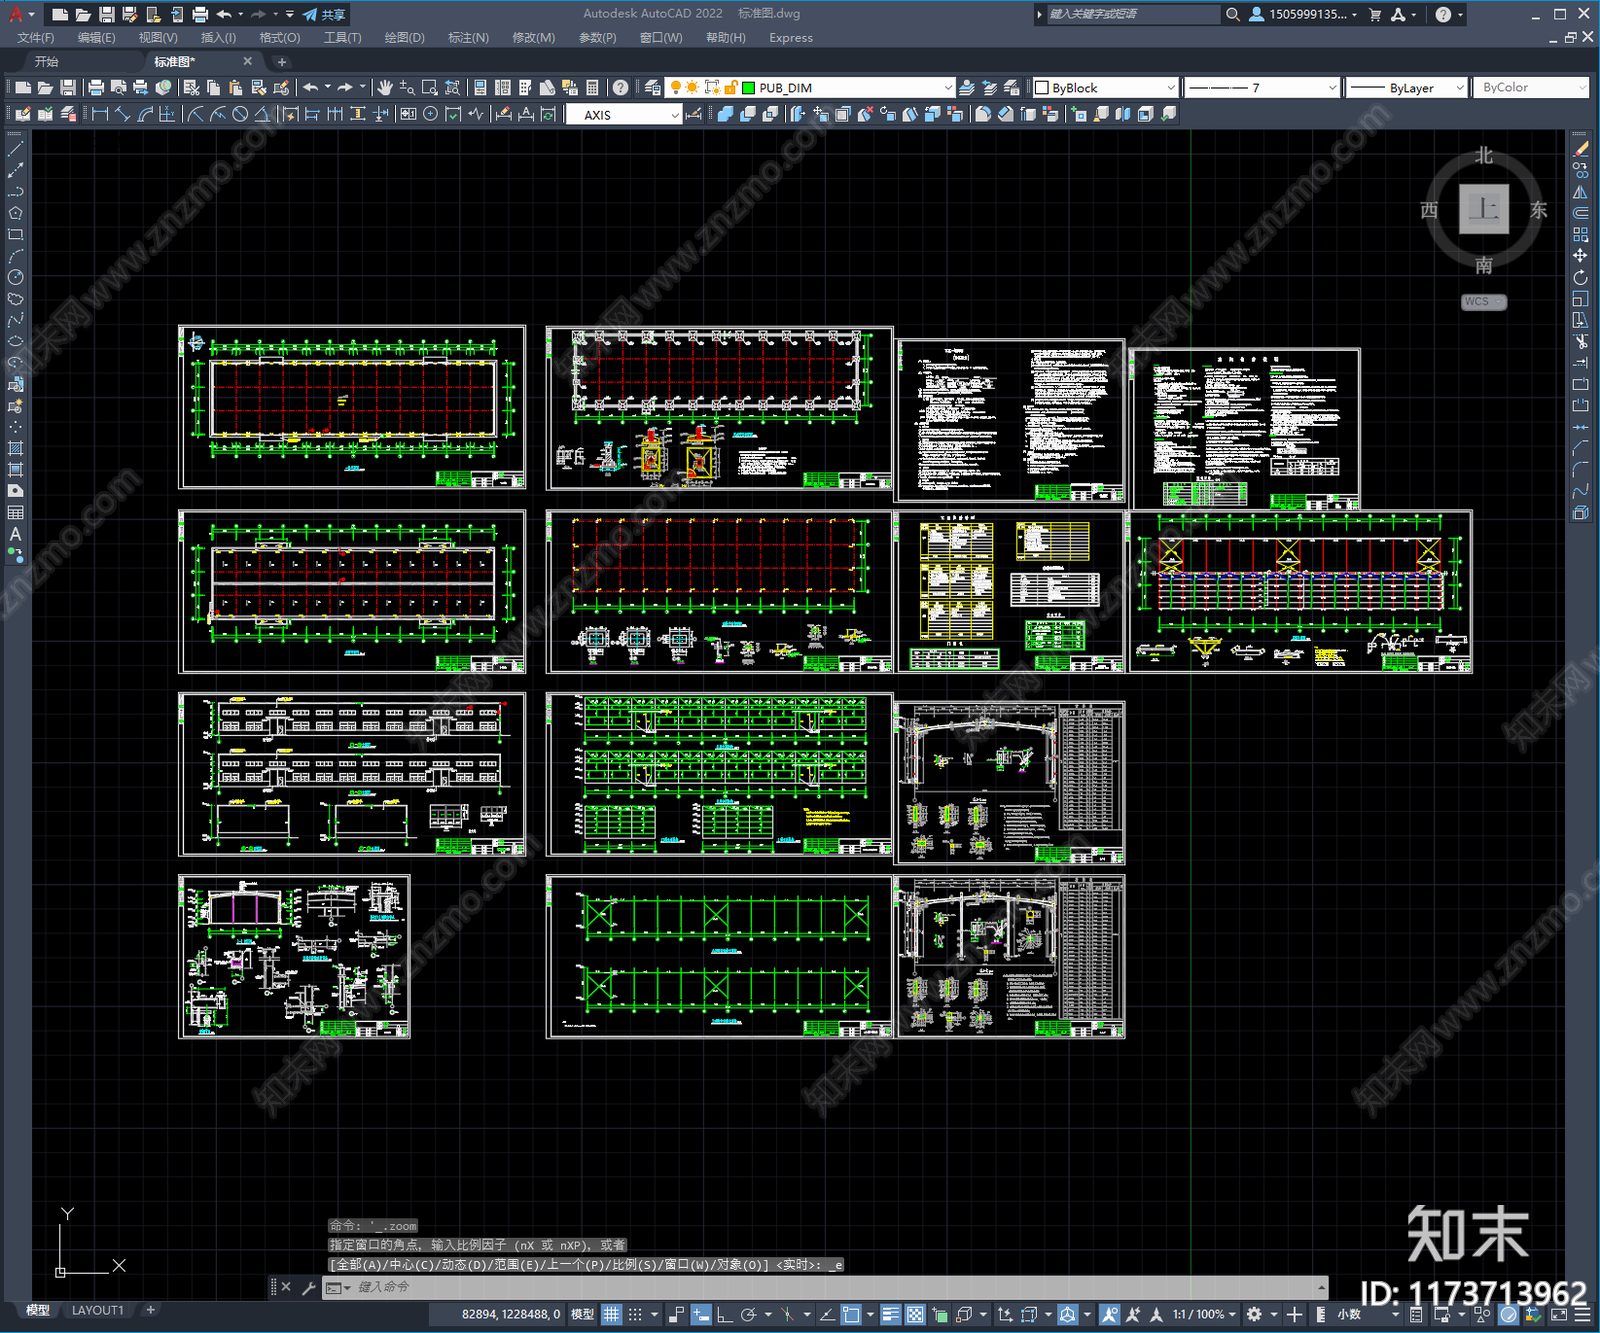1600x1333 pixels.
Task: Open the QuickCalc calculator
Action: [592, 88]
